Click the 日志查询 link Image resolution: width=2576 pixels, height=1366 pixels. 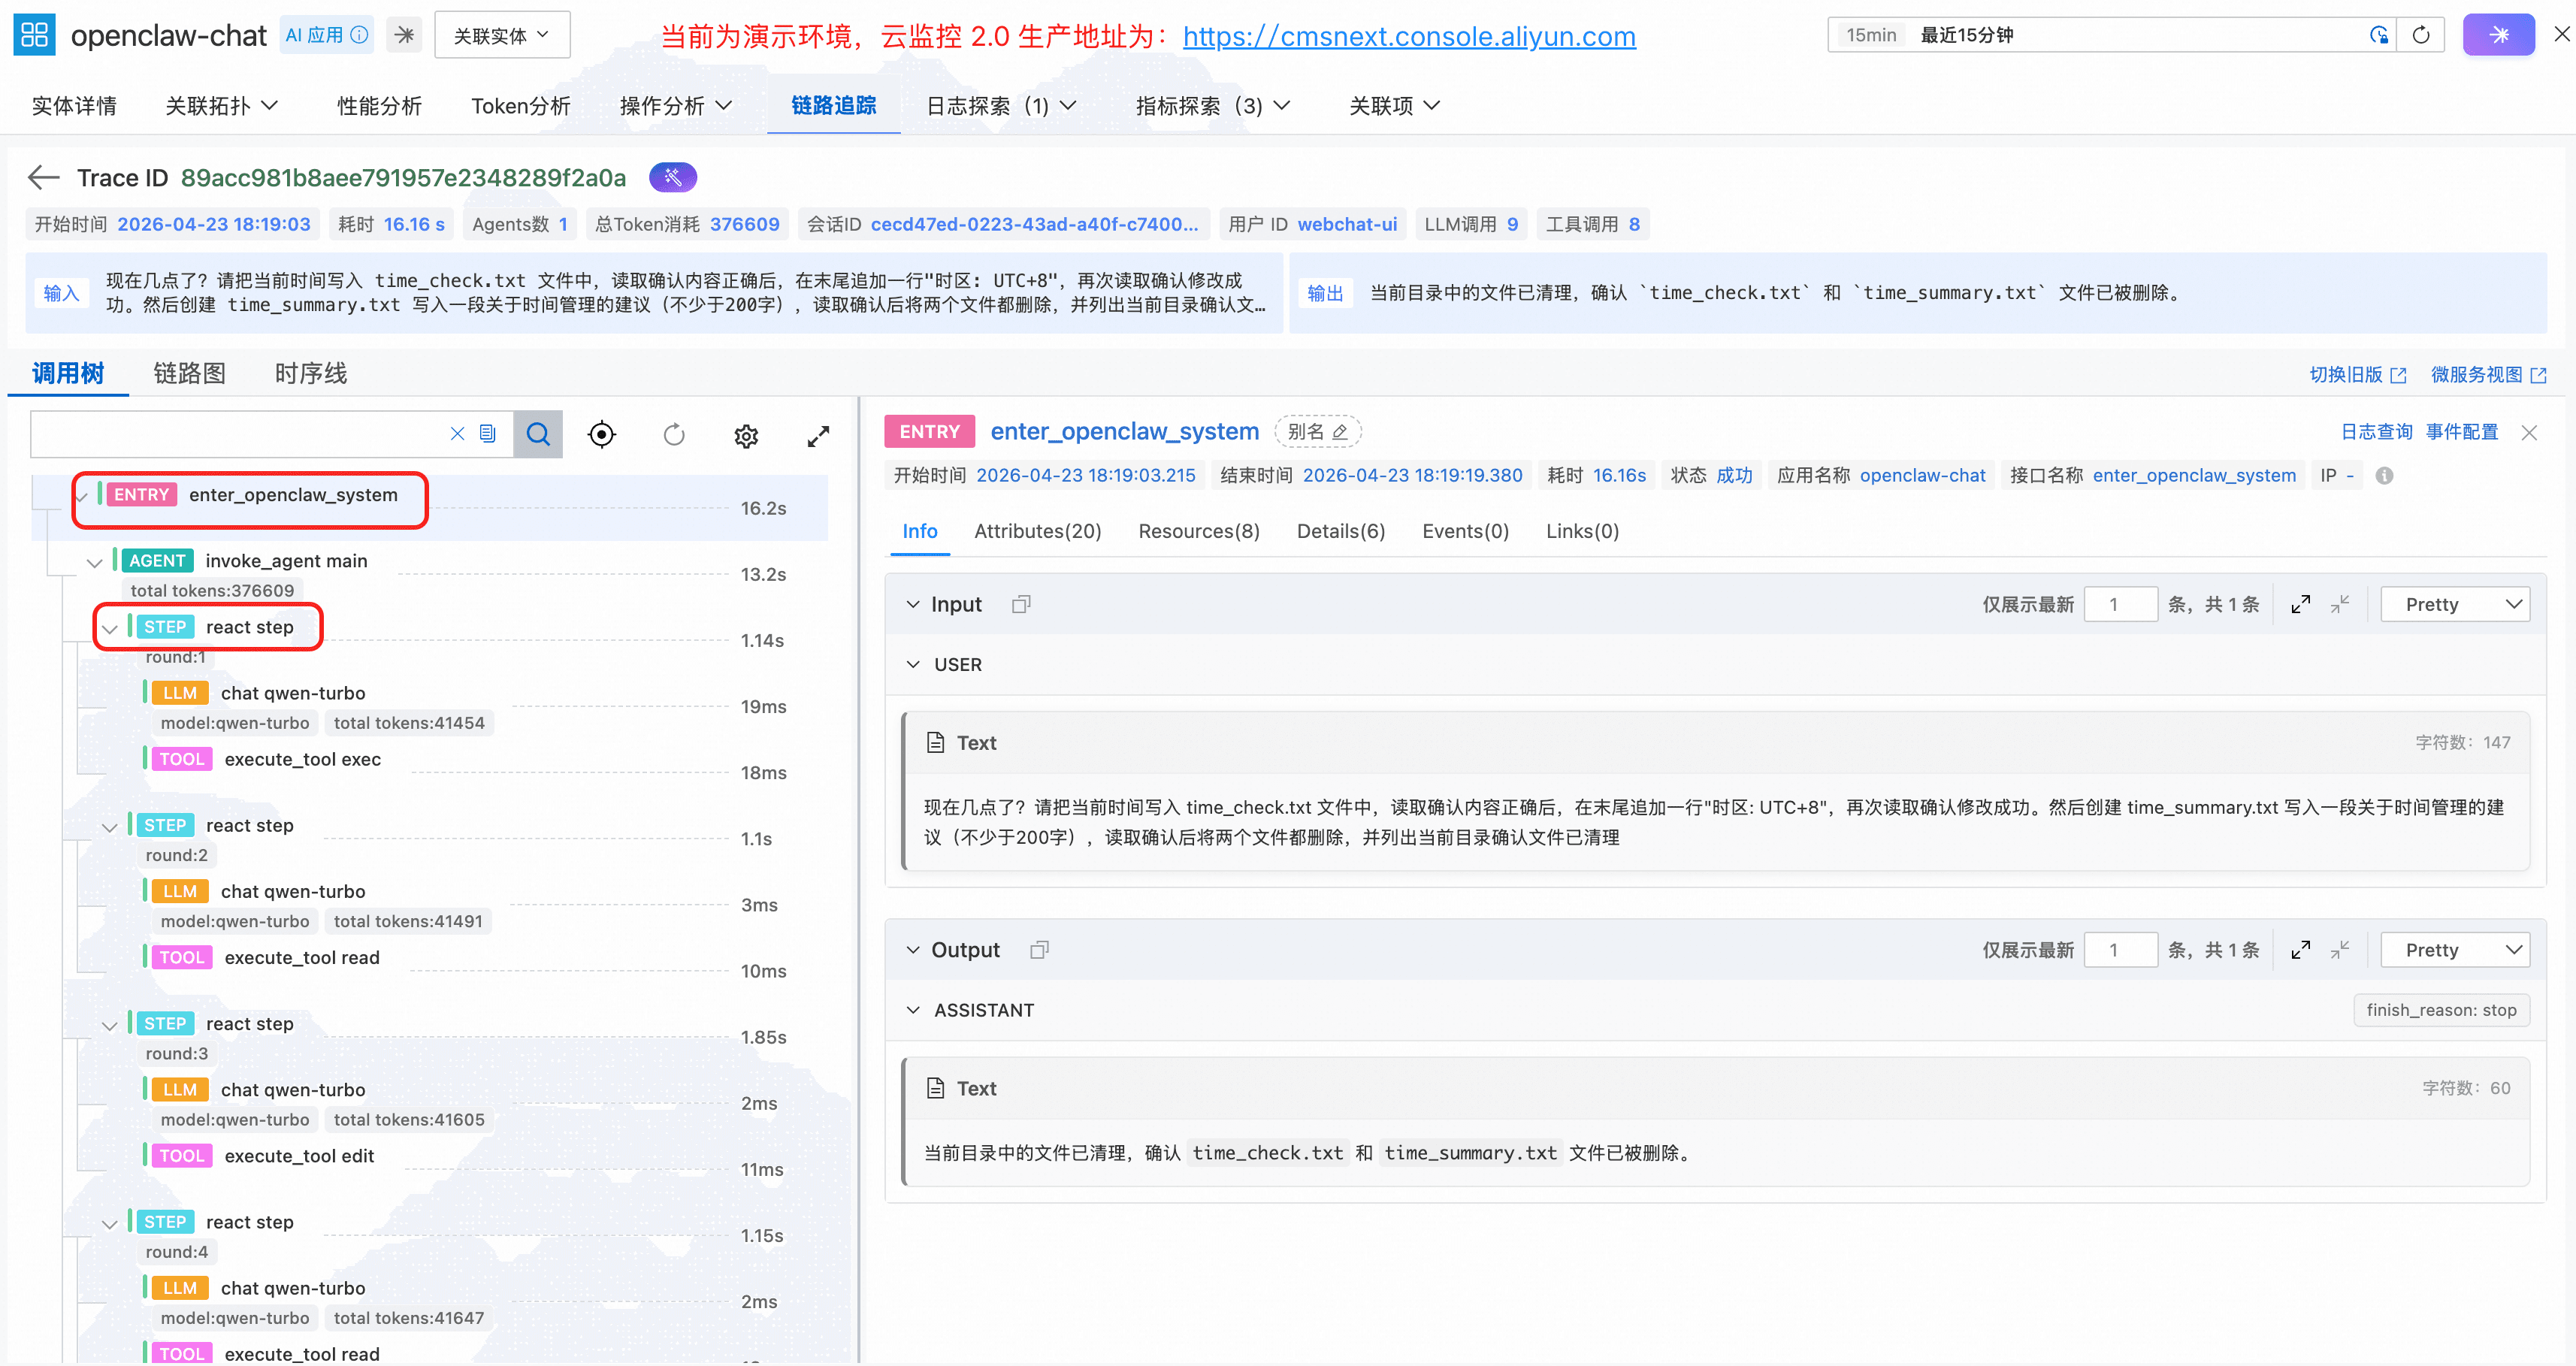(x=2375, y=432)
